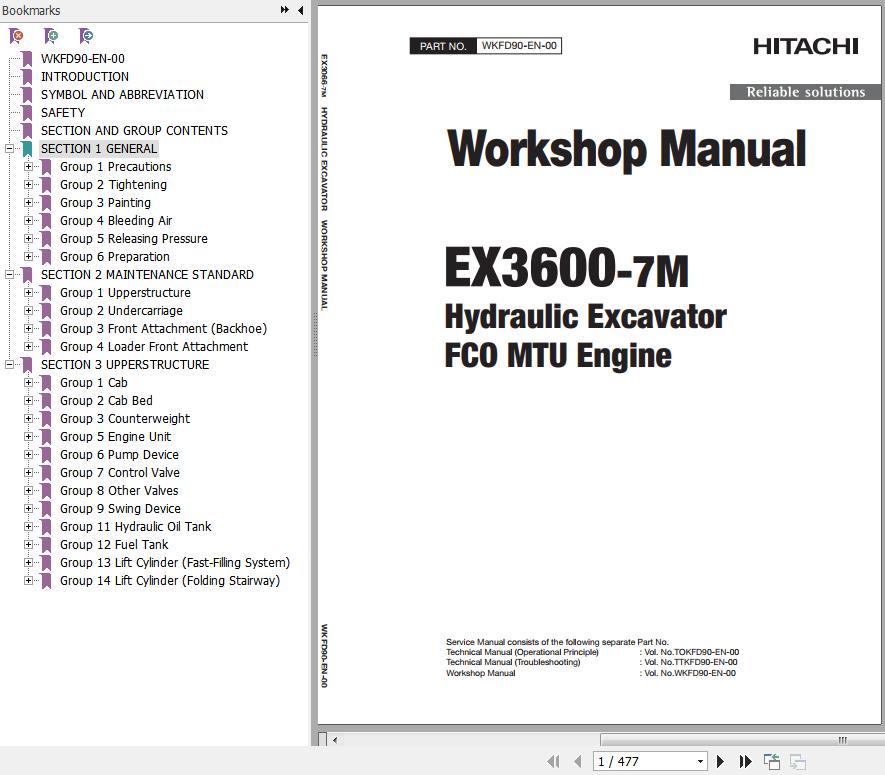Open Group 6 Pump Device bookmark
The width and height of the screenshot is (885, 775).
119,454
